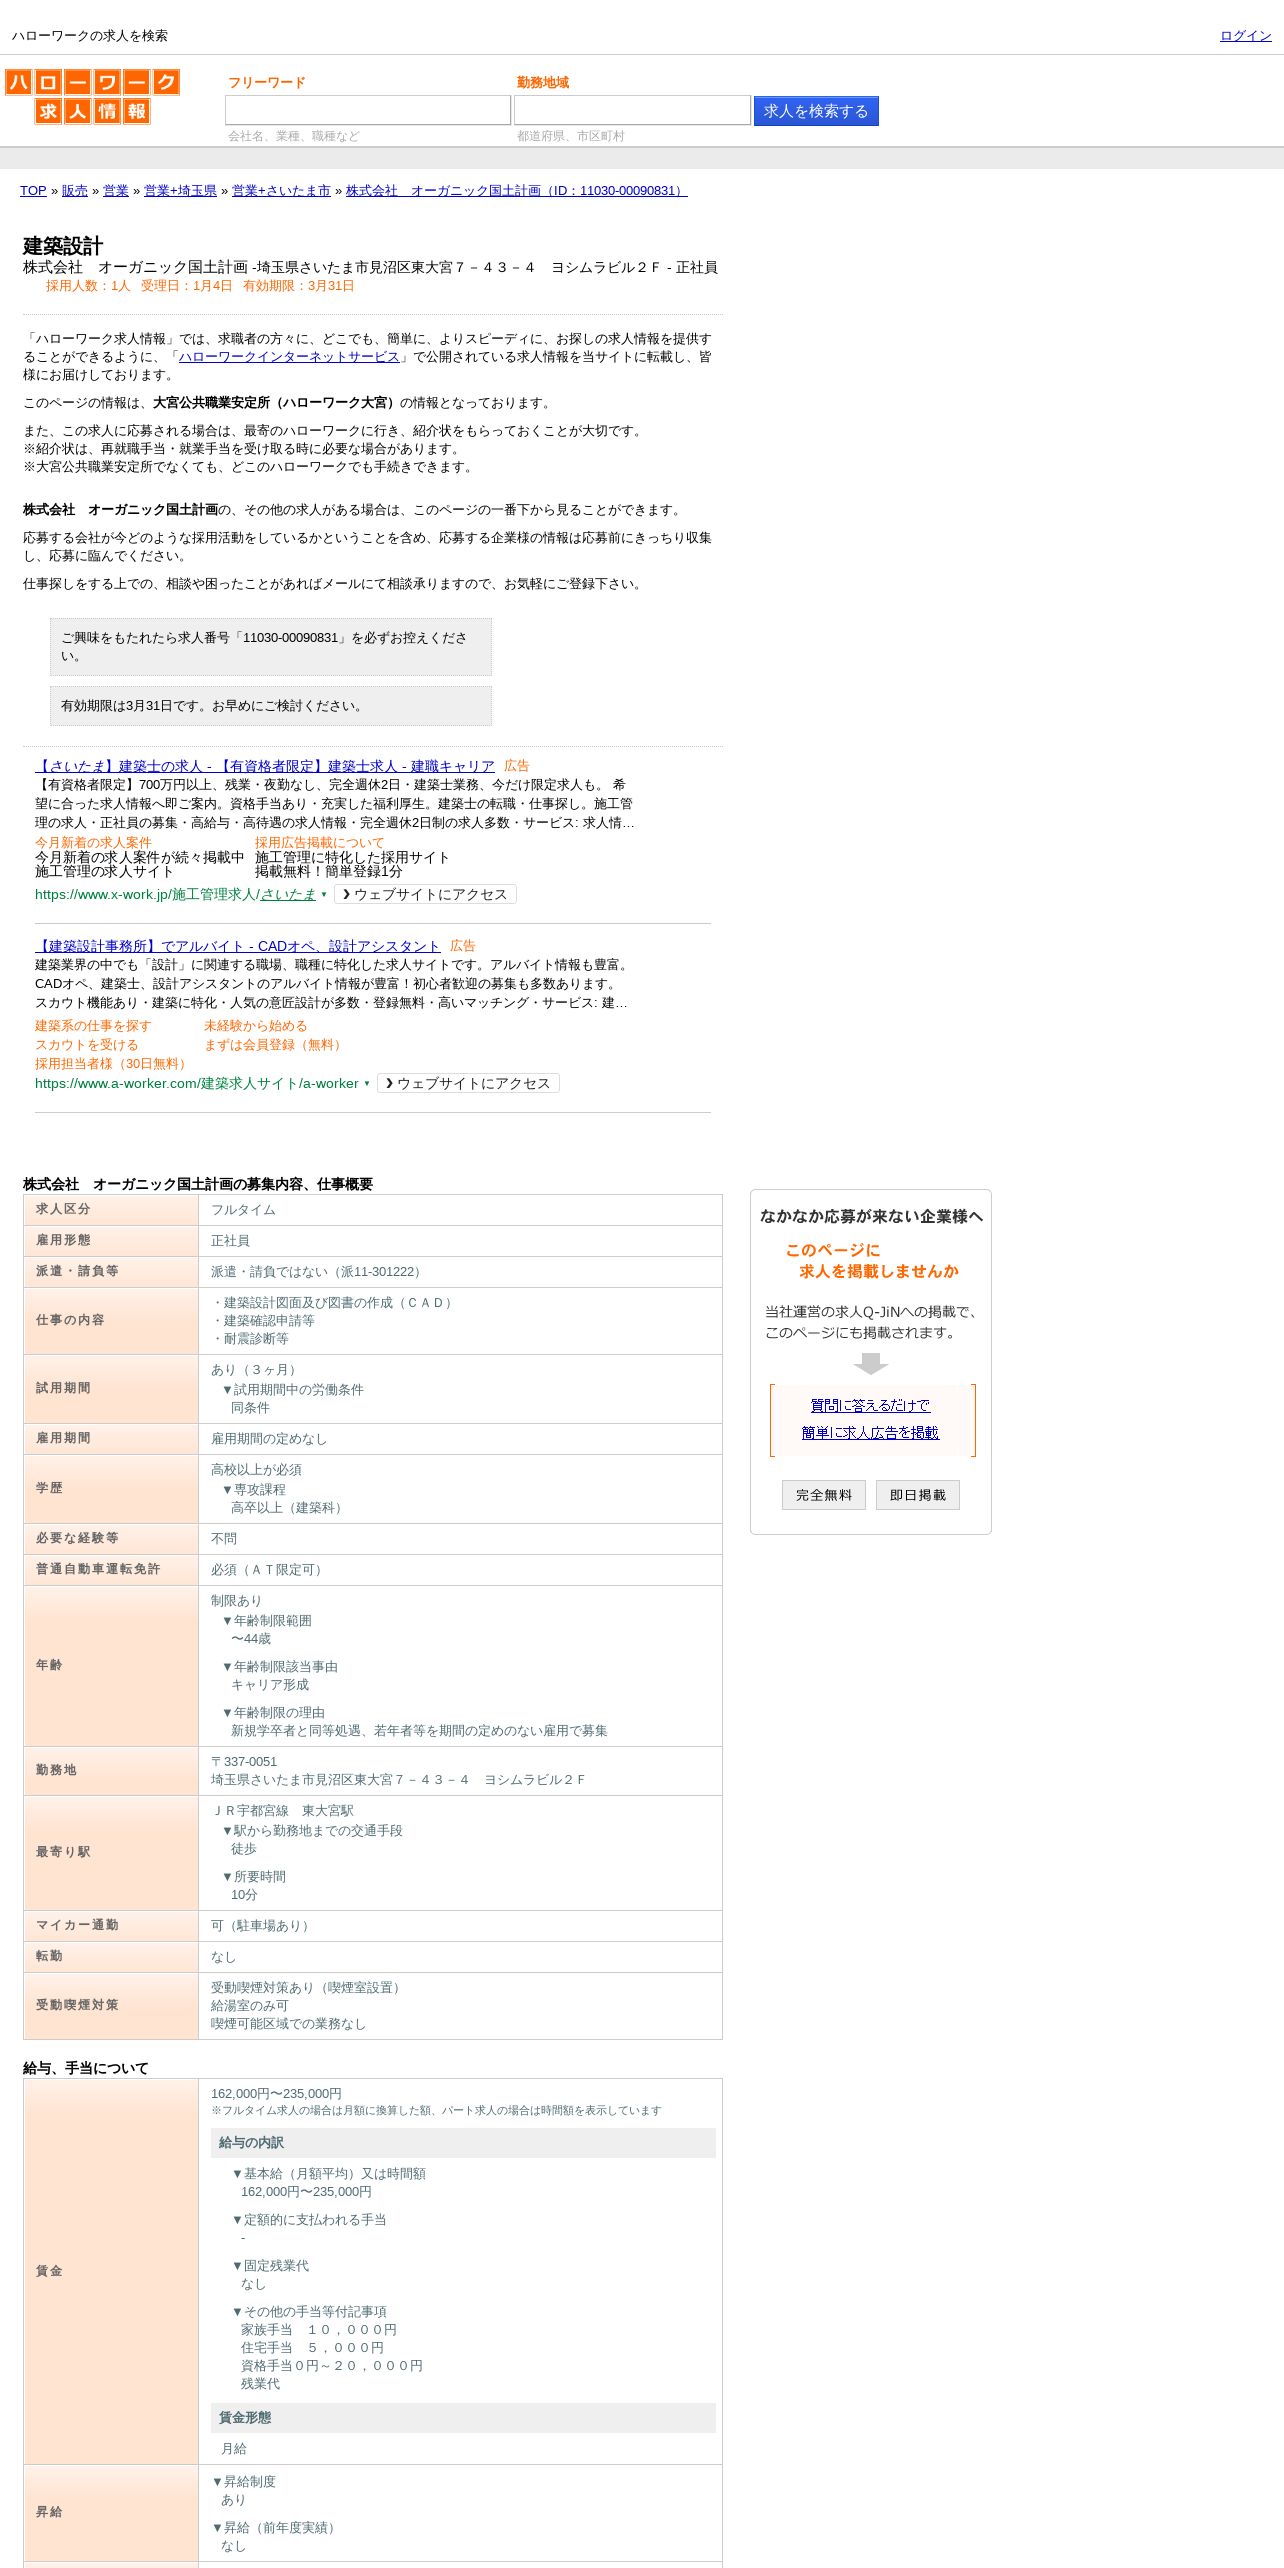Click the 求人番号 11030-00090831 notice box
The image size is (1284, 2568).
tap(271, 647)
